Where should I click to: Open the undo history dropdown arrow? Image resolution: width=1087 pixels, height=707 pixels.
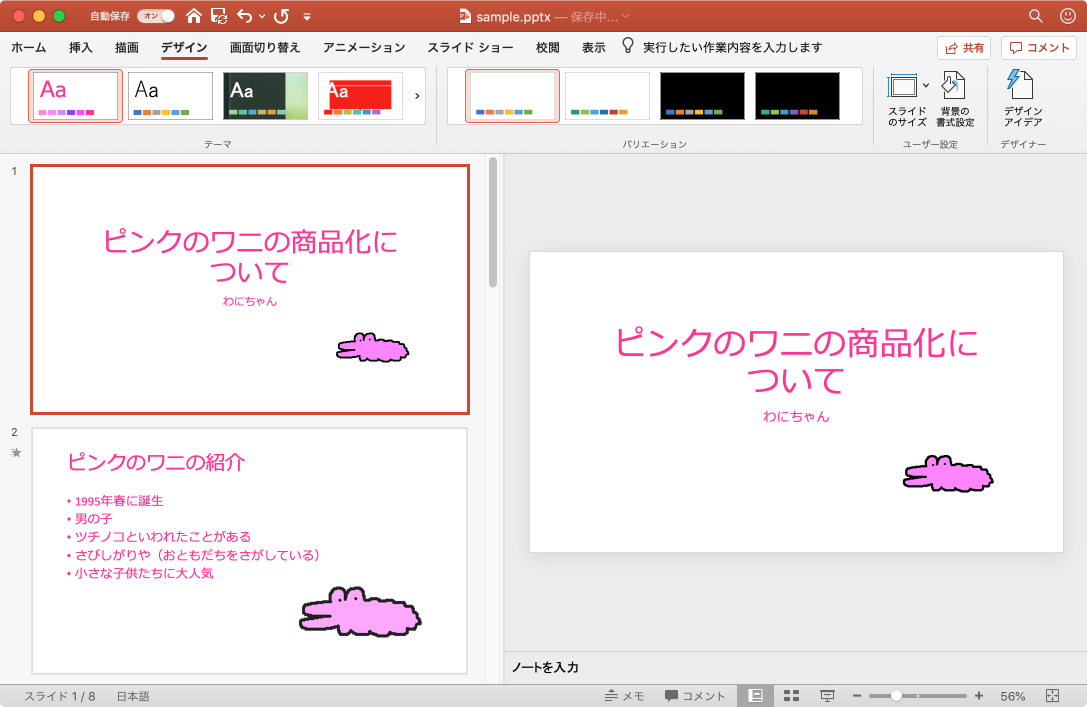[262, 17]
